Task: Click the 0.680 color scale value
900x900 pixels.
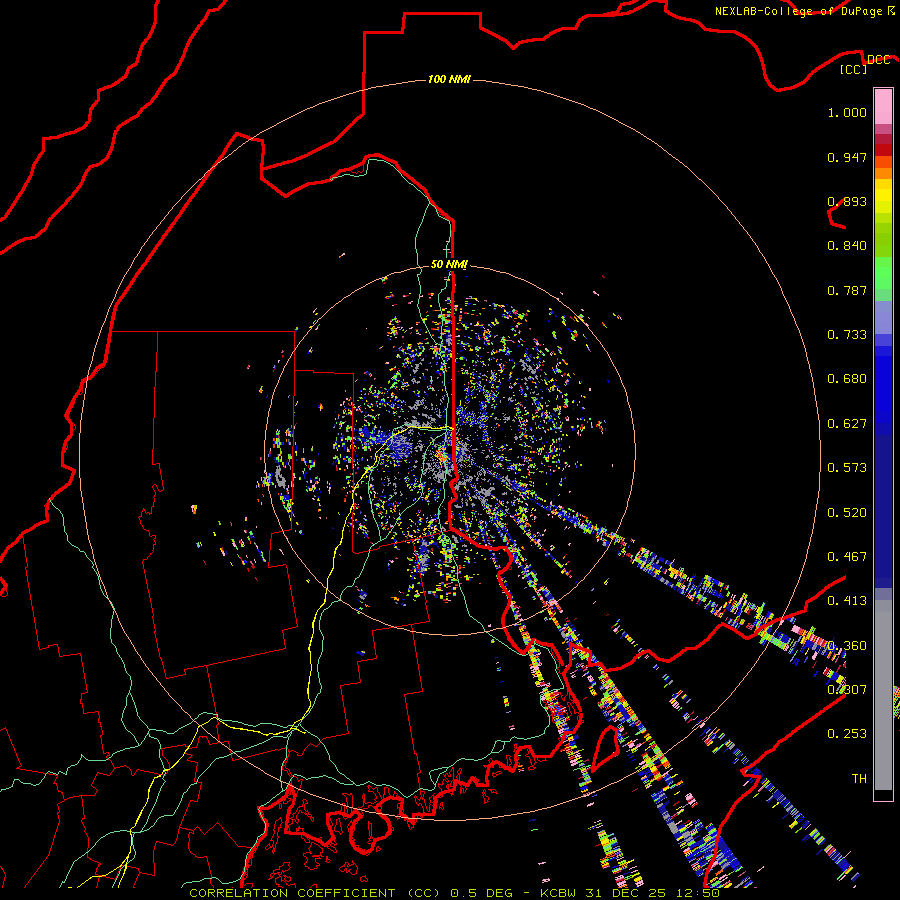Action: pyautogui.click(x=847, y=379)
